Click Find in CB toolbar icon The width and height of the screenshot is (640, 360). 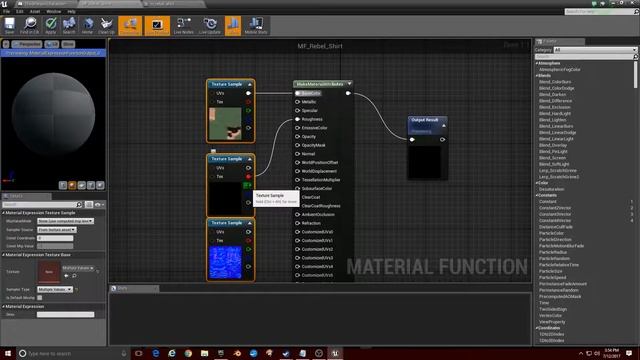coord(29,26)
